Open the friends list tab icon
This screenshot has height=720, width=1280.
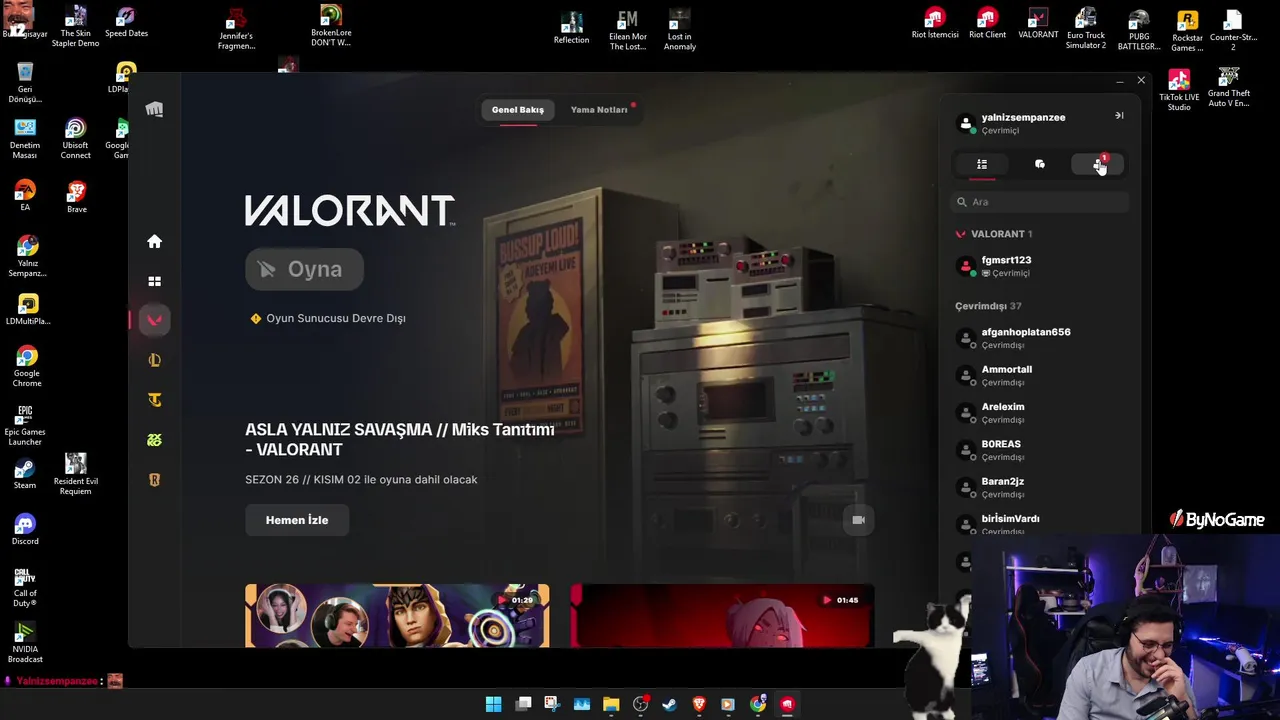pyautogui.click(x=982, y=164)
